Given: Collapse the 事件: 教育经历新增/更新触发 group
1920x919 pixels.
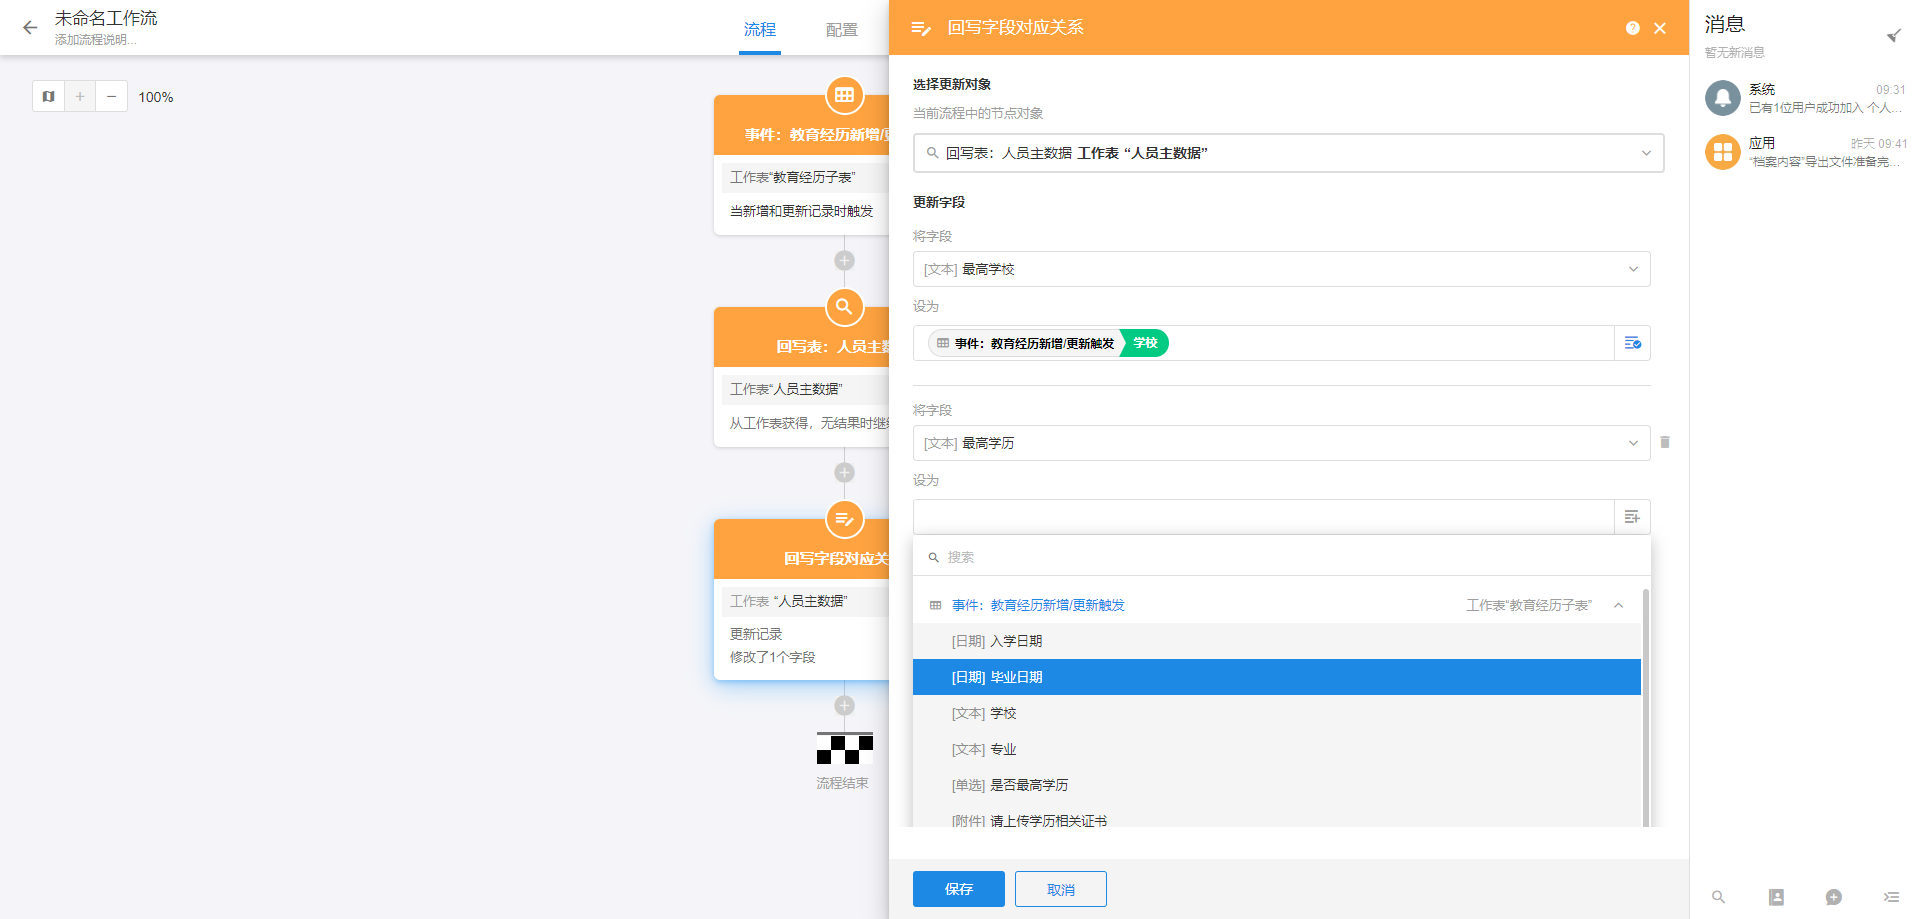Looking at the screenshot, I should 1618,605.
